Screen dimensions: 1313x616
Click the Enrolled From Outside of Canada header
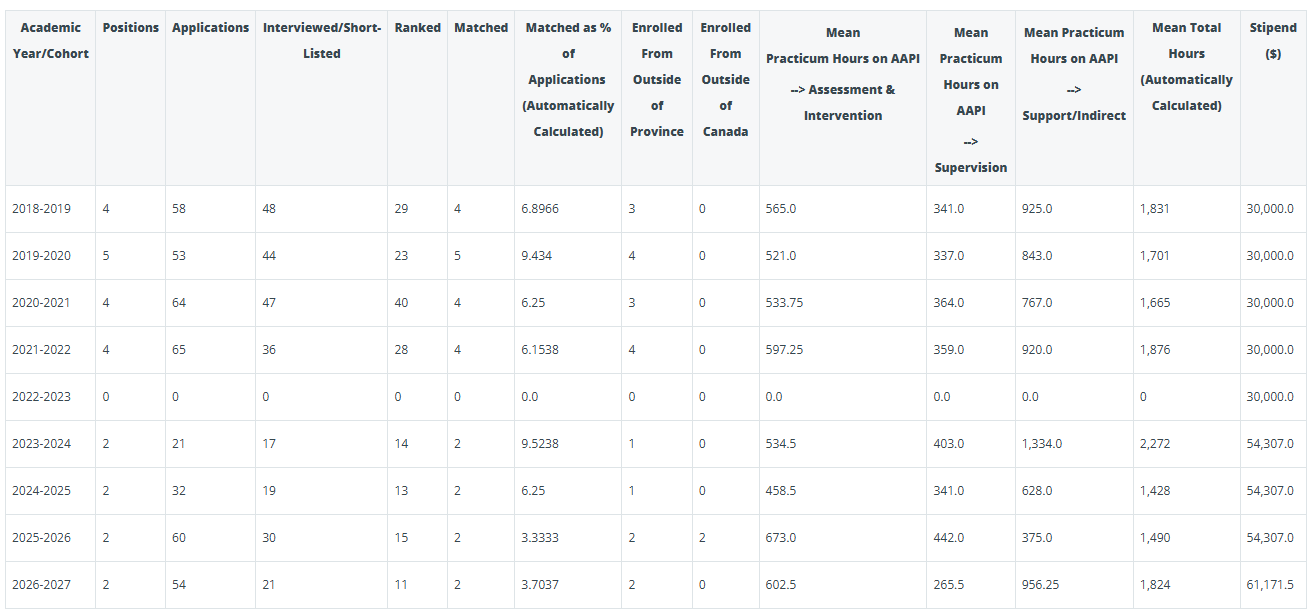point(726,79)
